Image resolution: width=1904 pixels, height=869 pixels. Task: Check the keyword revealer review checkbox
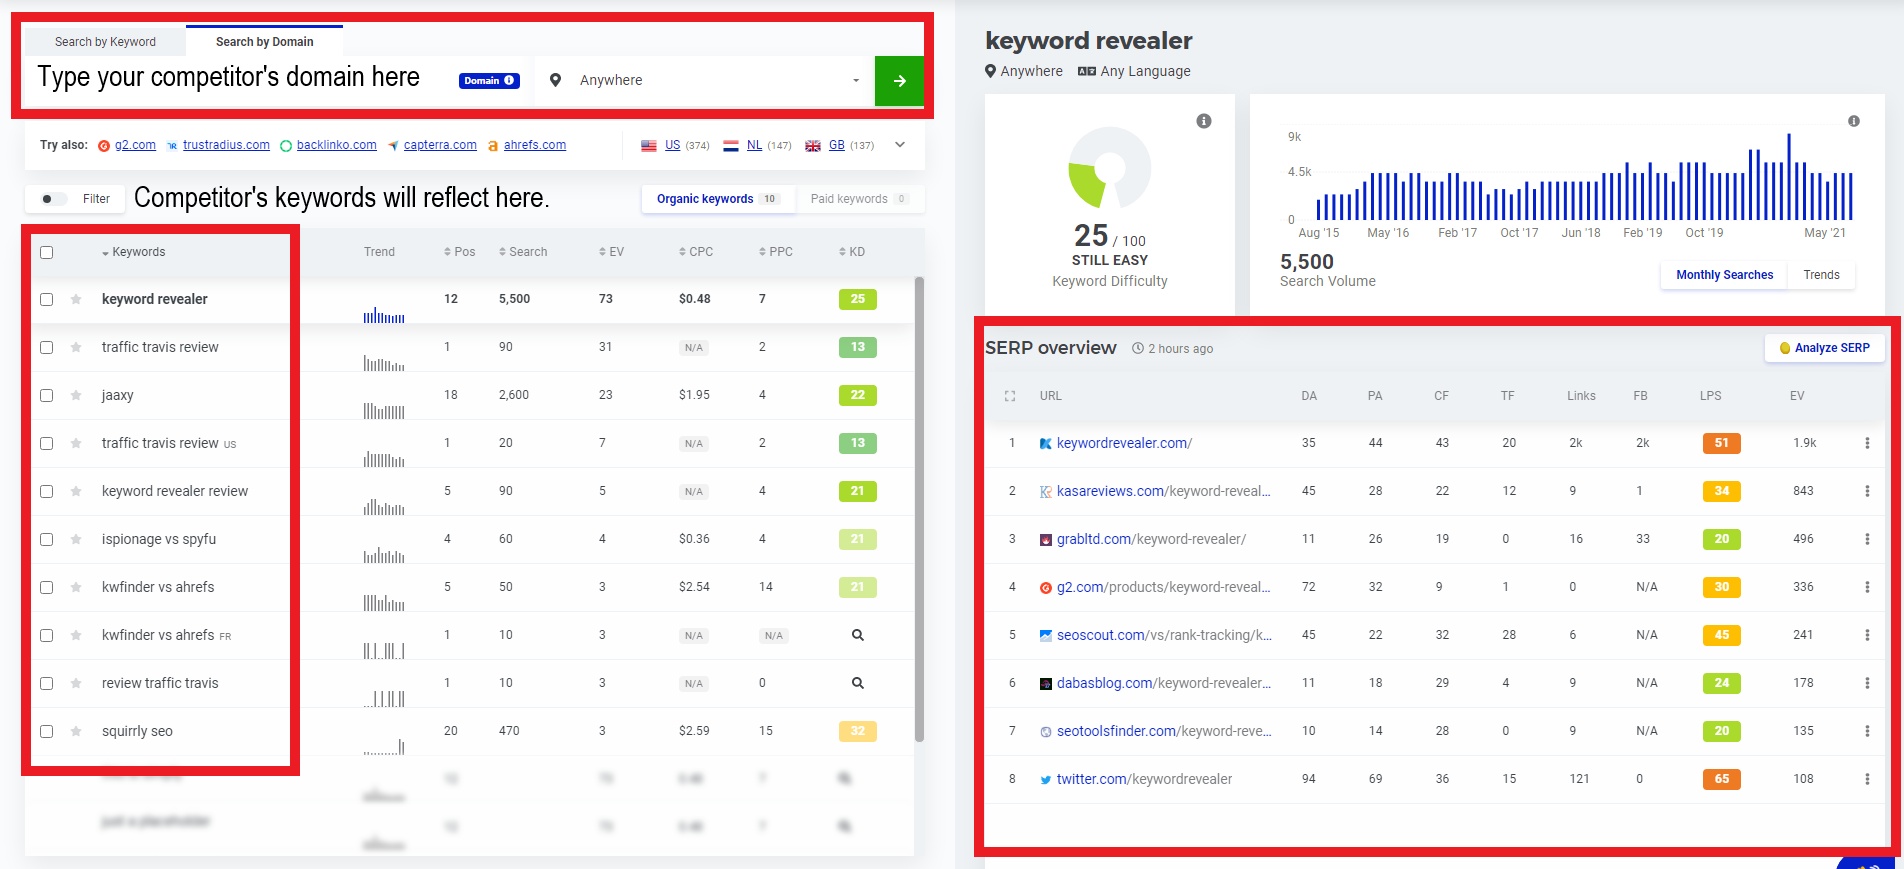46,491
